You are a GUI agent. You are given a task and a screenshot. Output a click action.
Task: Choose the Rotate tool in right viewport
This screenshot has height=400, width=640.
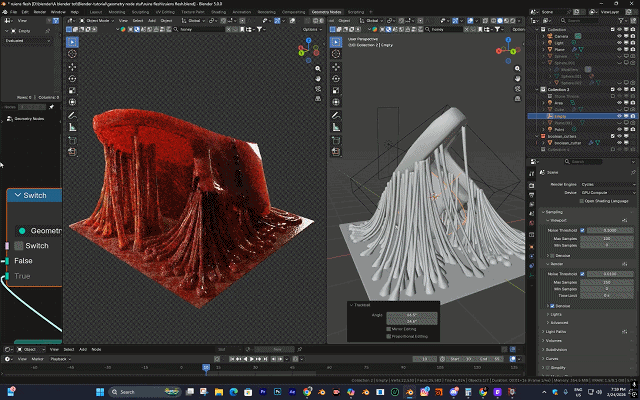coord(337,78)
